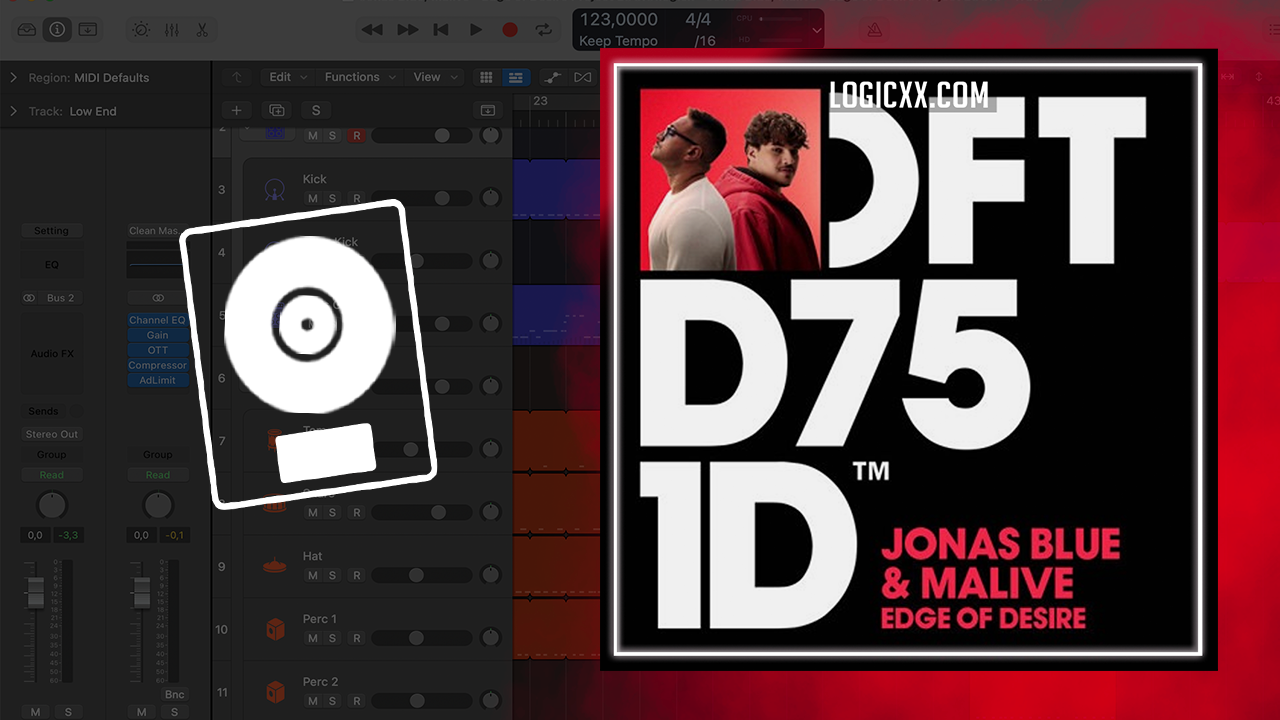
Task: Open the Mixer faders icon
Action: pos(172,30)
